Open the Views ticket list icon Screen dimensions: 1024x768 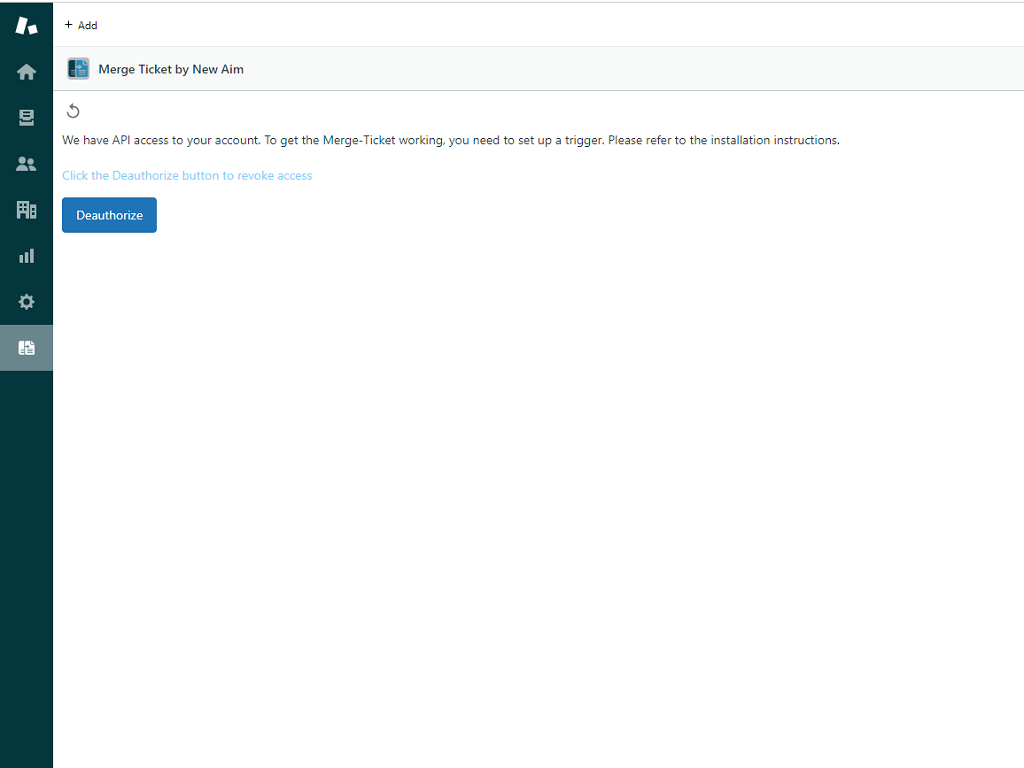(x=26, y=118)
